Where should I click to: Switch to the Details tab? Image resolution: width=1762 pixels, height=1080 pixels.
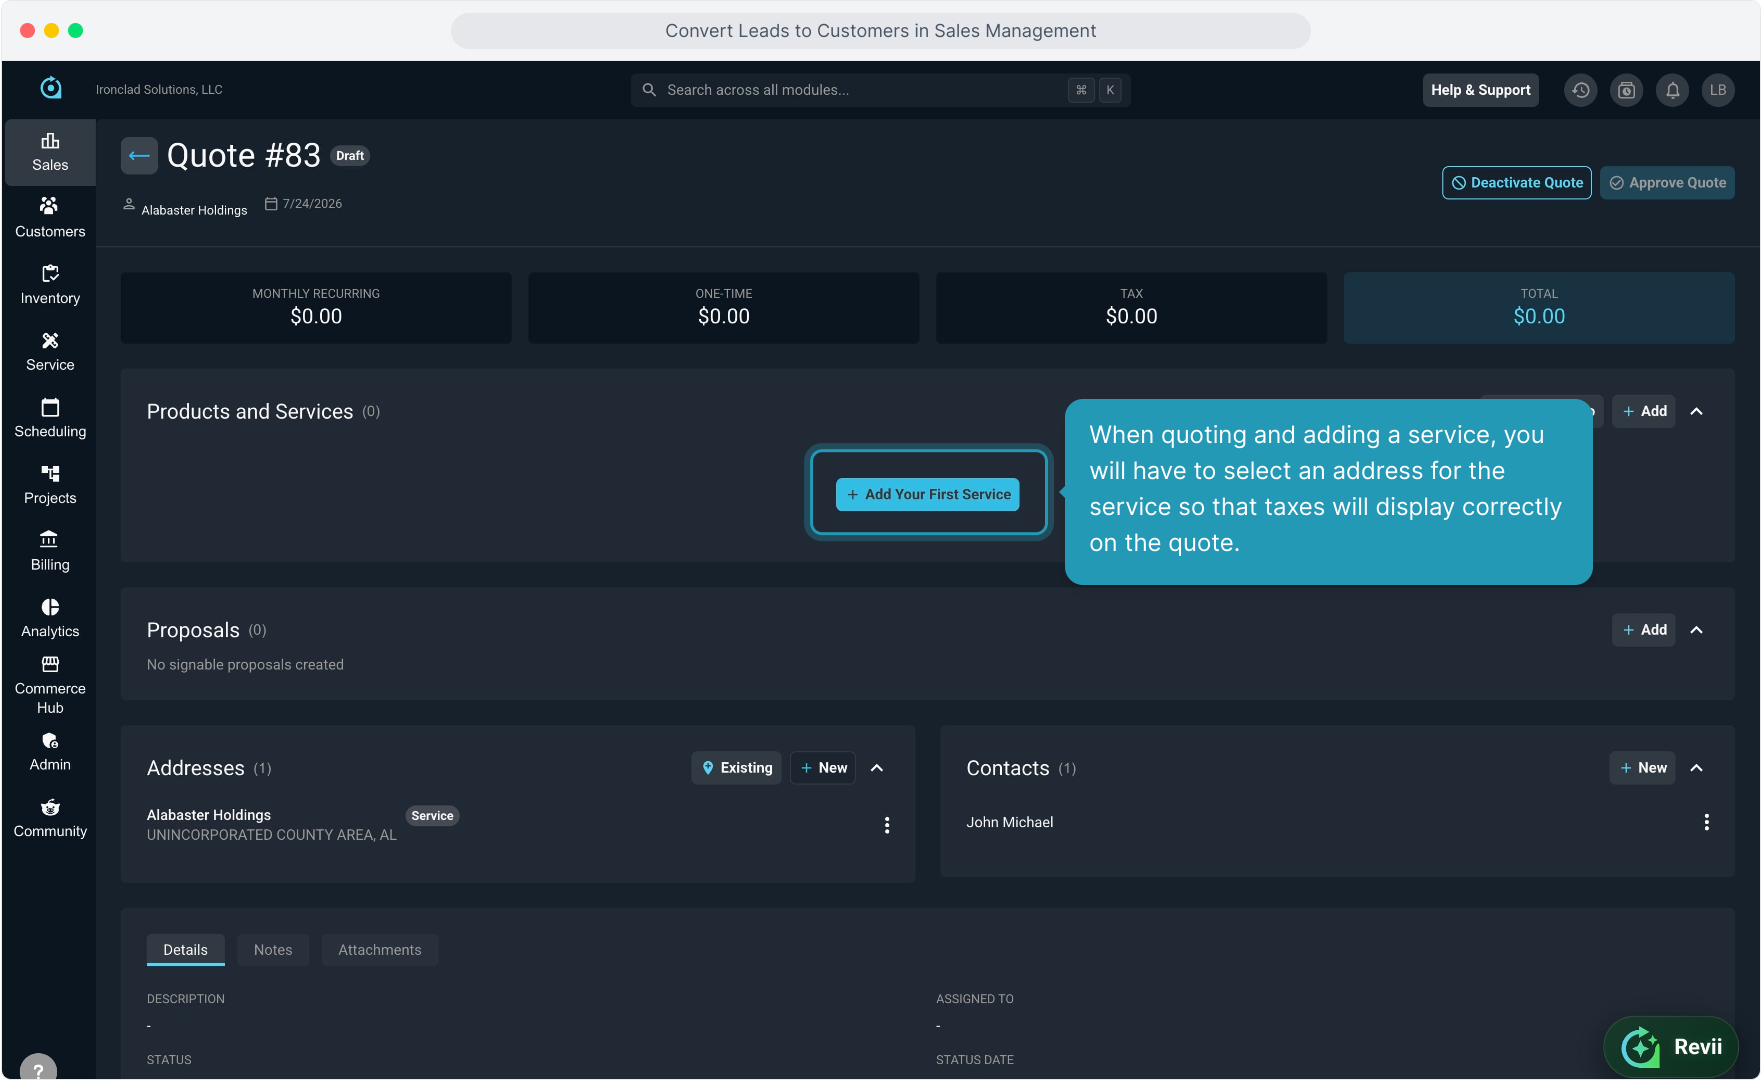coord(186,950)
